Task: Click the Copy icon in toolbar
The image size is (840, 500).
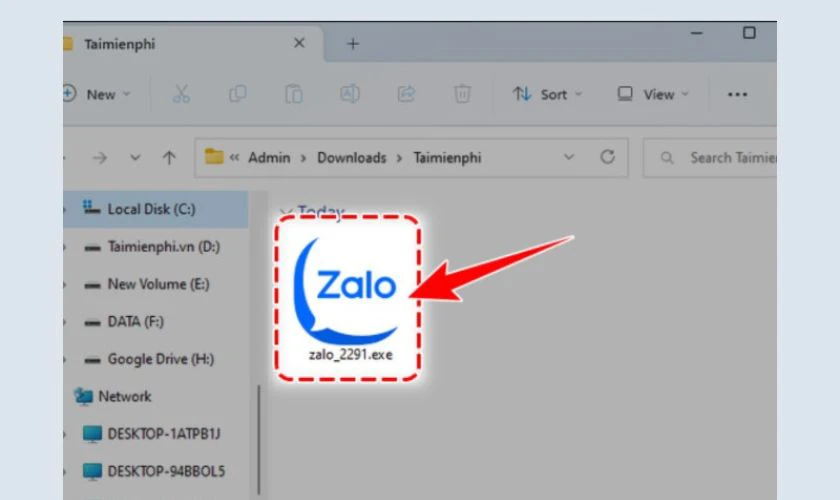Action: 238,94
